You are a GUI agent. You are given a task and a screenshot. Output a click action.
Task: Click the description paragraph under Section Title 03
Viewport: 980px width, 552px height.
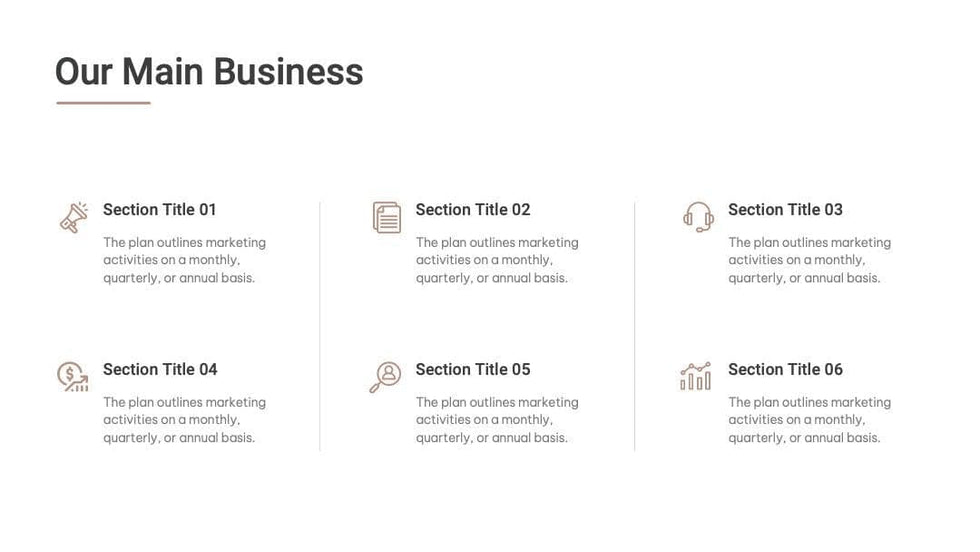tap(809, 260)
